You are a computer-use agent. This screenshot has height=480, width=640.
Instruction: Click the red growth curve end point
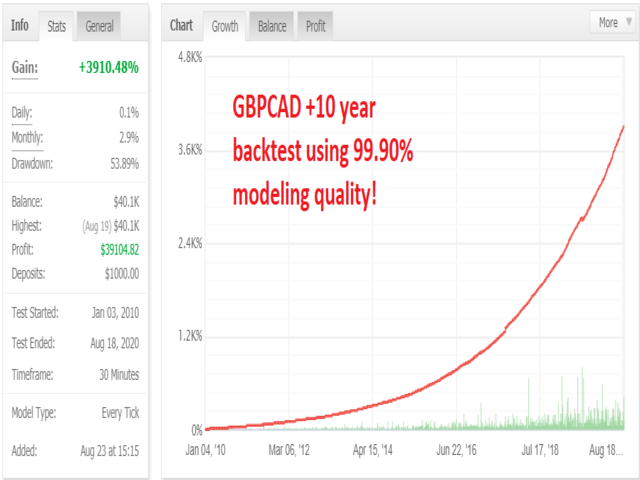click(623, 127)
